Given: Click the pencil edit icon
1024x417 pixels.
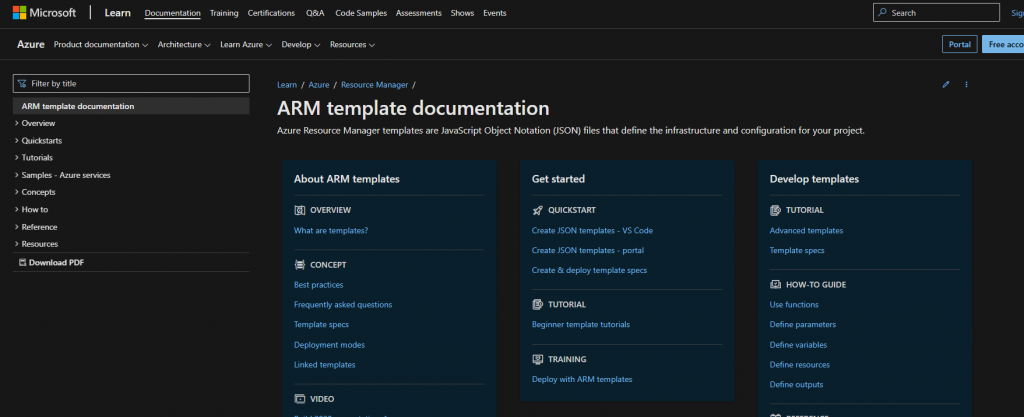Looking at the screenshot, I should coord(946,85).
